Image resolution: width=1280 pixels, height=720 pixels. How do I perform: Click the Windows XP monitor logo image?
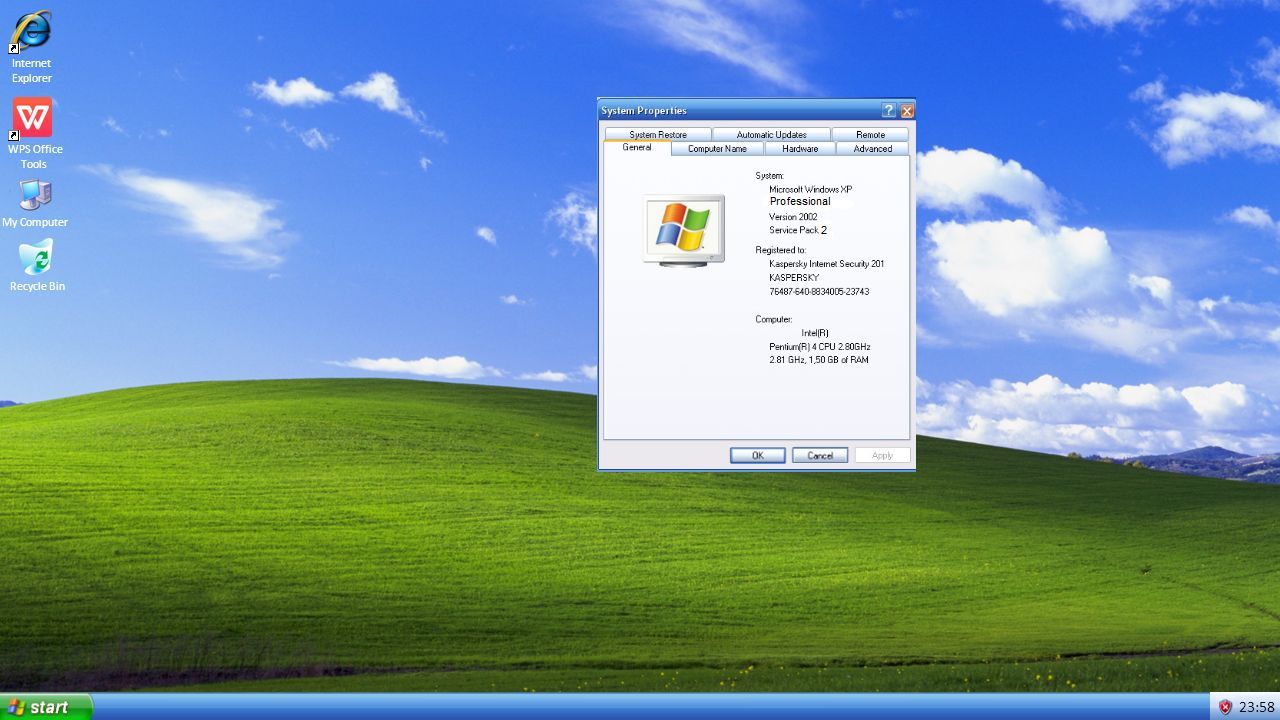pos(684,231)
